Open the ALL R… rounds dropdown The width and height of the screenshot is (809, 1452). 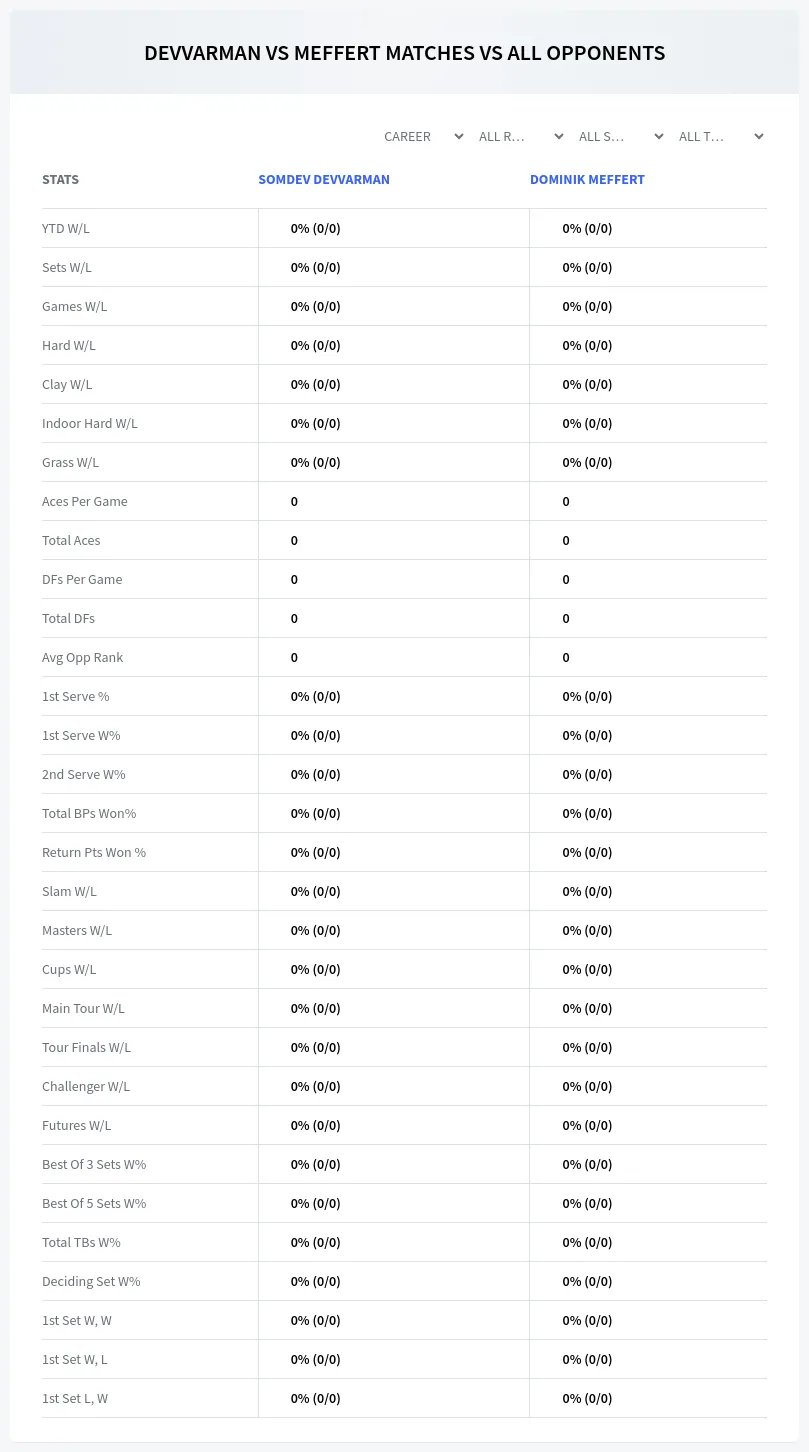point(522,136)
